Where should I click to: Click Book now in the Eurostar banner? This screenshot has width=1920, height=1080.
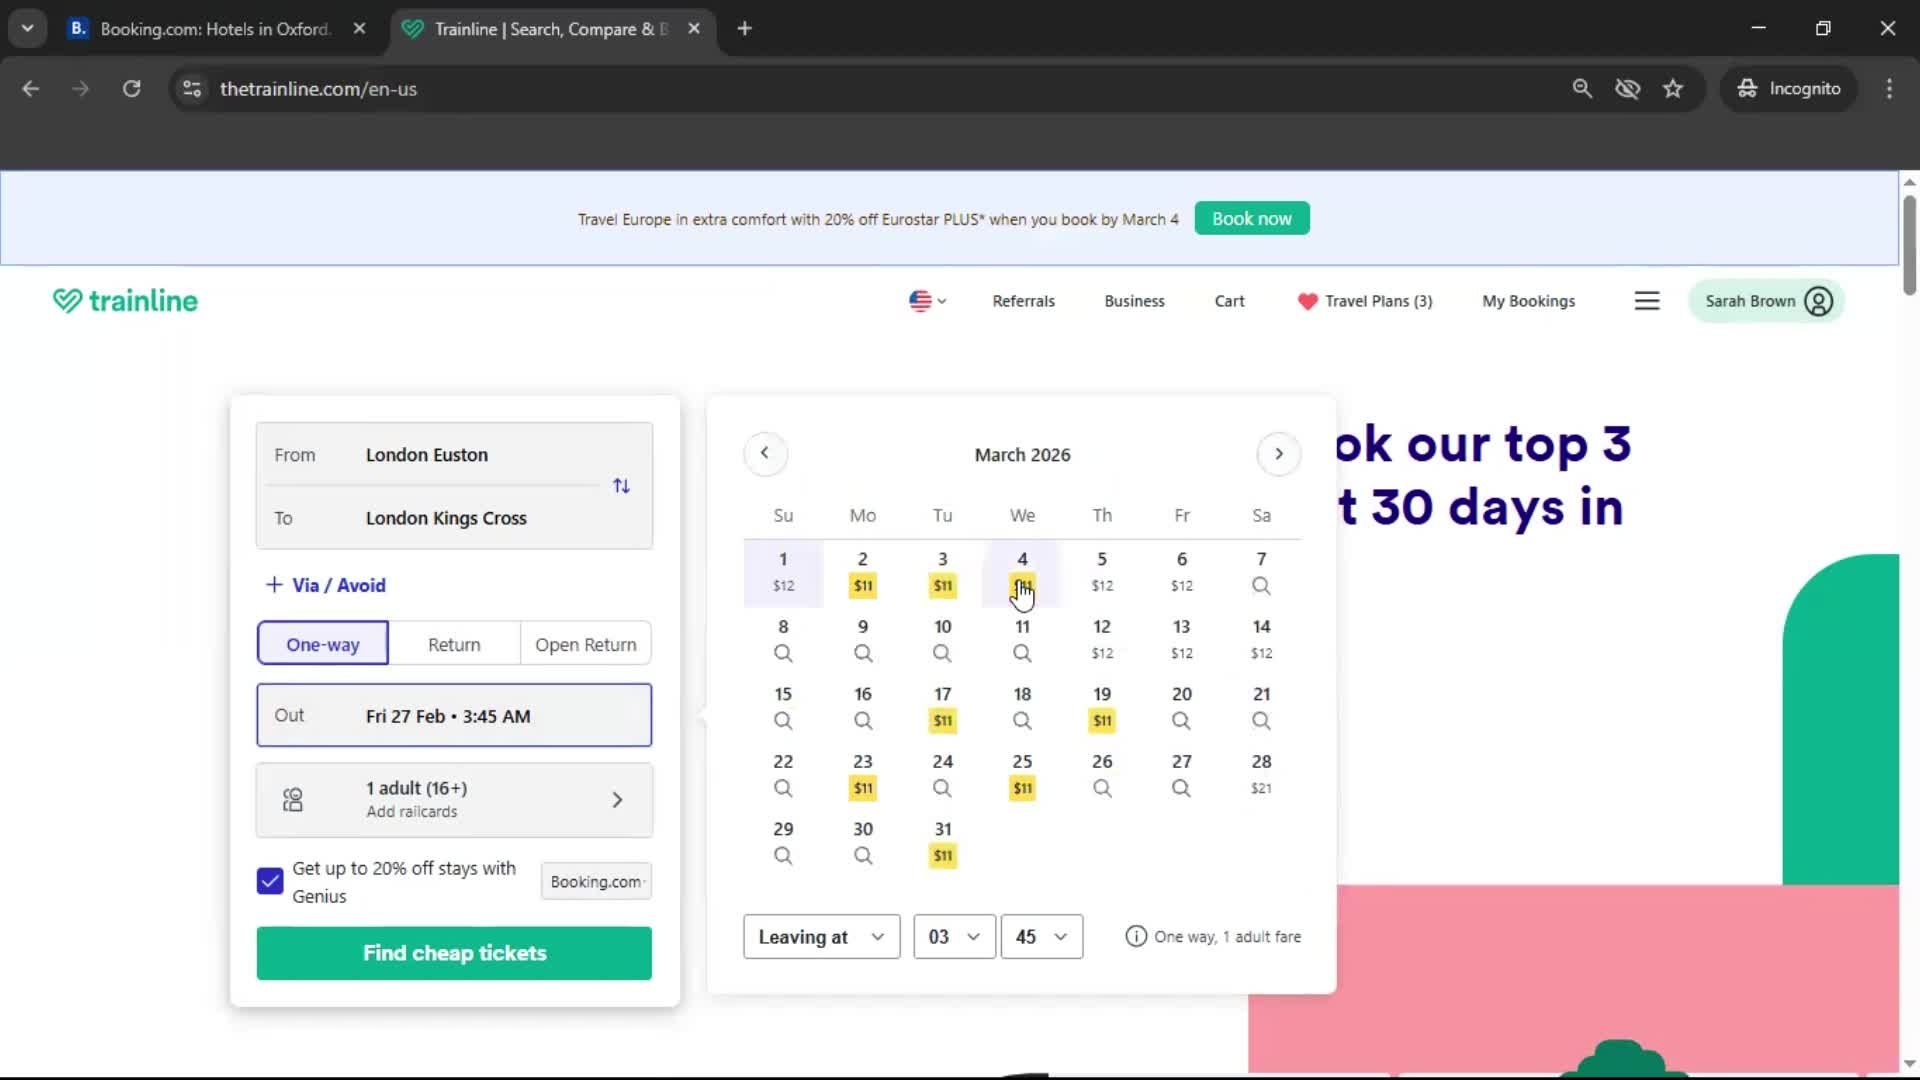[x=1251, y=218]
